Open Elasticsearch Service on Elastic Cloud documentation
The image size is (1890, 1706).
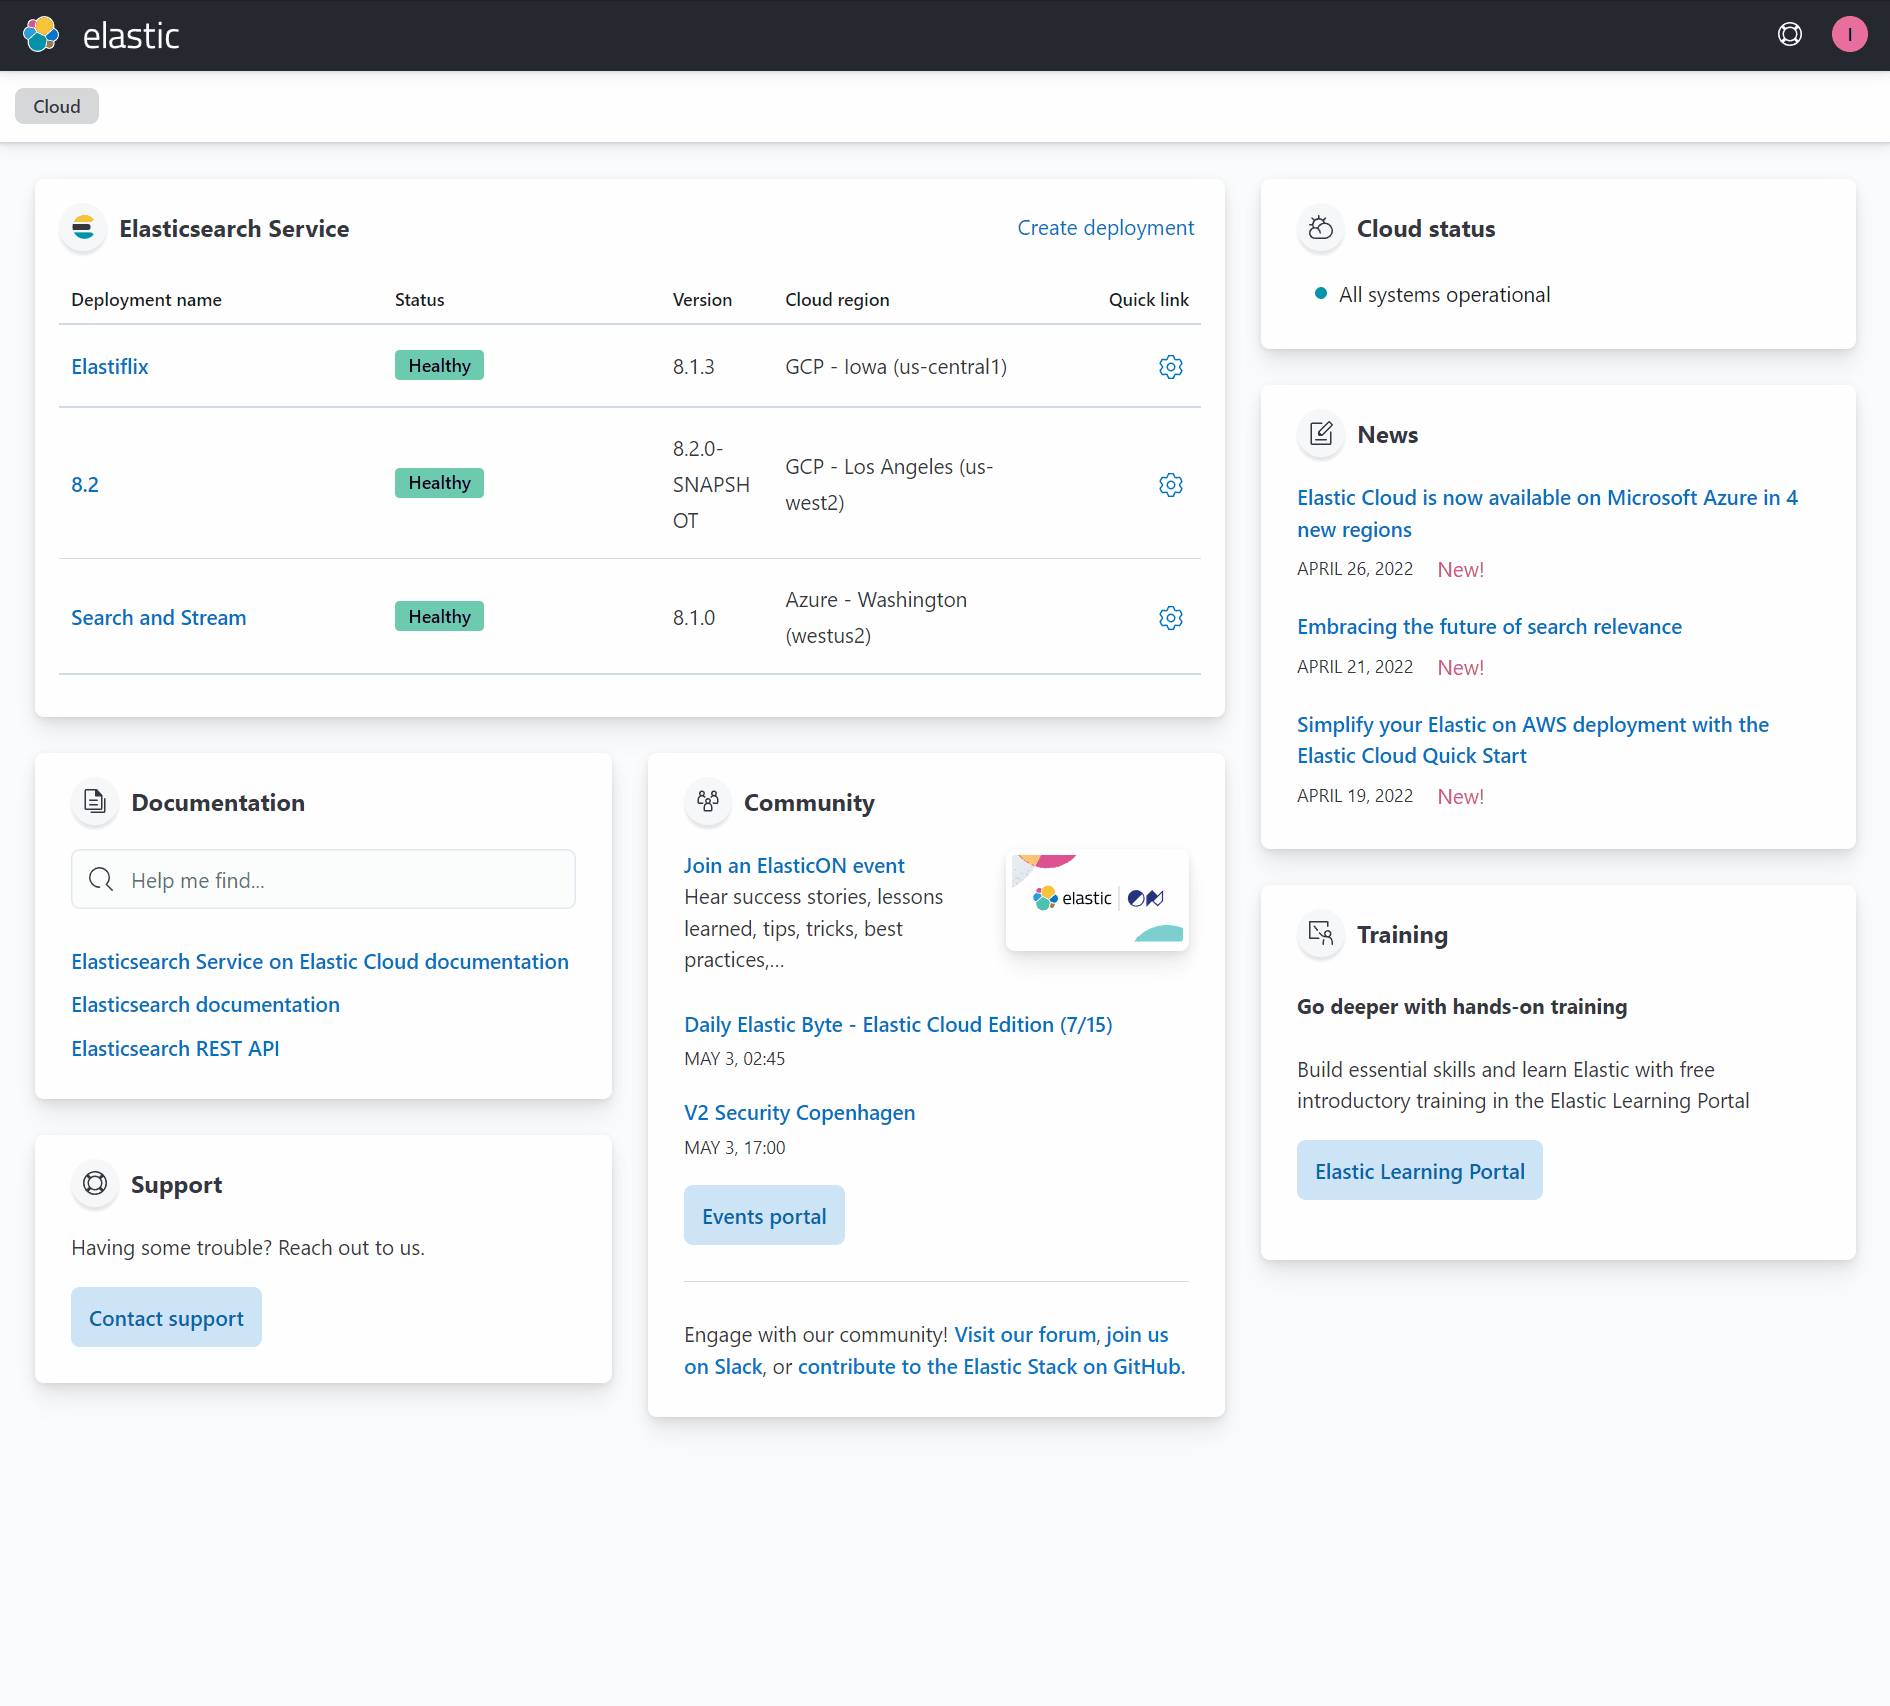tap(320, 962)
